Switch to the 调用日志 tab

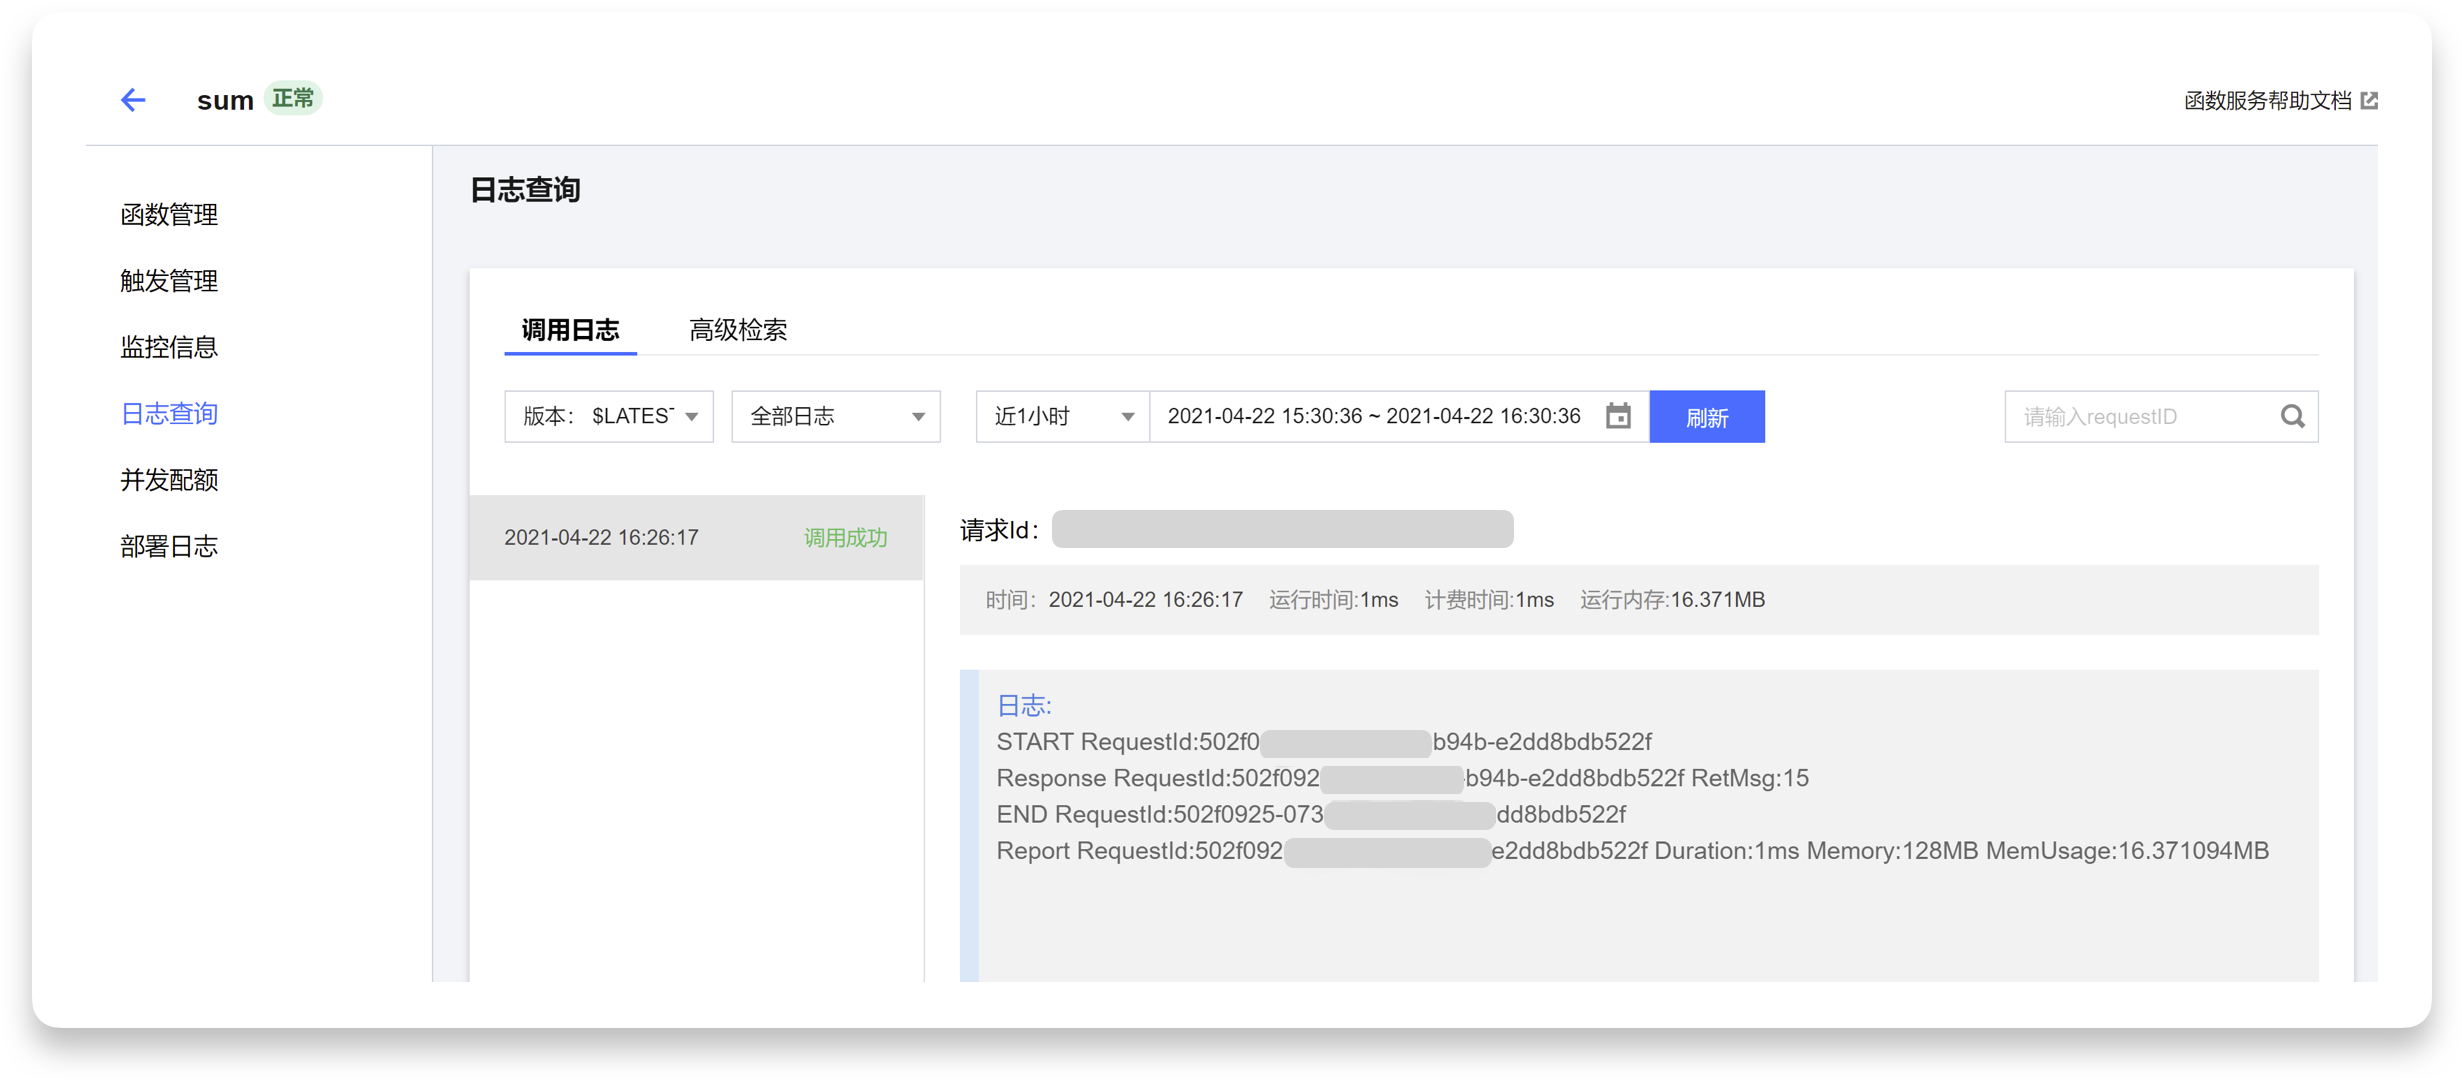(x=570, y=330)
